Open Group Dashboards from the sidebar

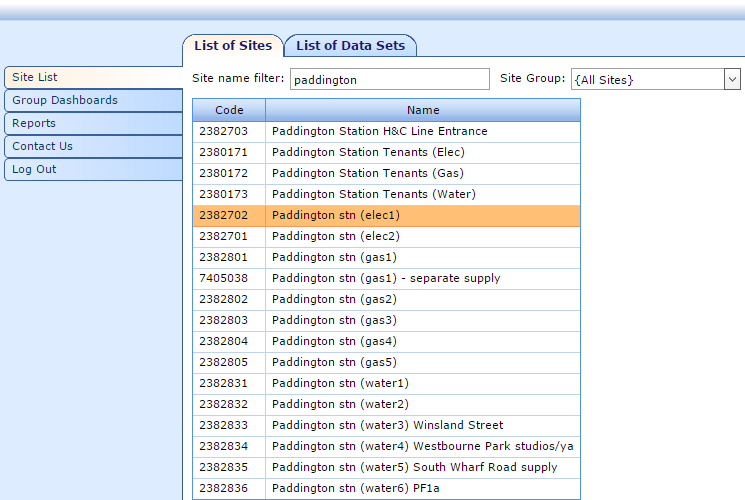click(93, 100)
